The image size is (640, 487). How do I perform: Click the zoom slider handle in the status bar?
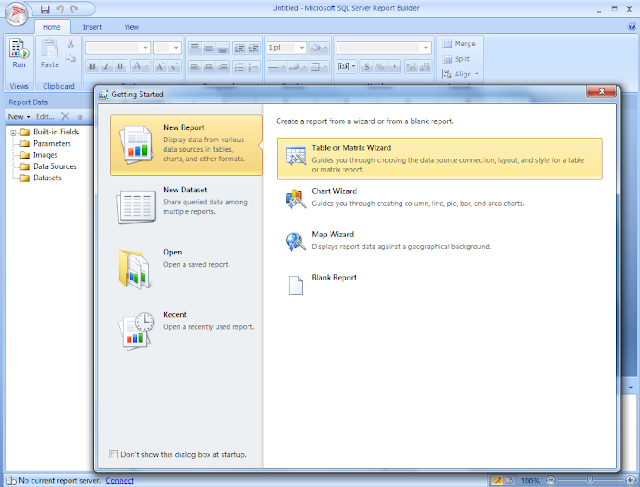(589, 480)
